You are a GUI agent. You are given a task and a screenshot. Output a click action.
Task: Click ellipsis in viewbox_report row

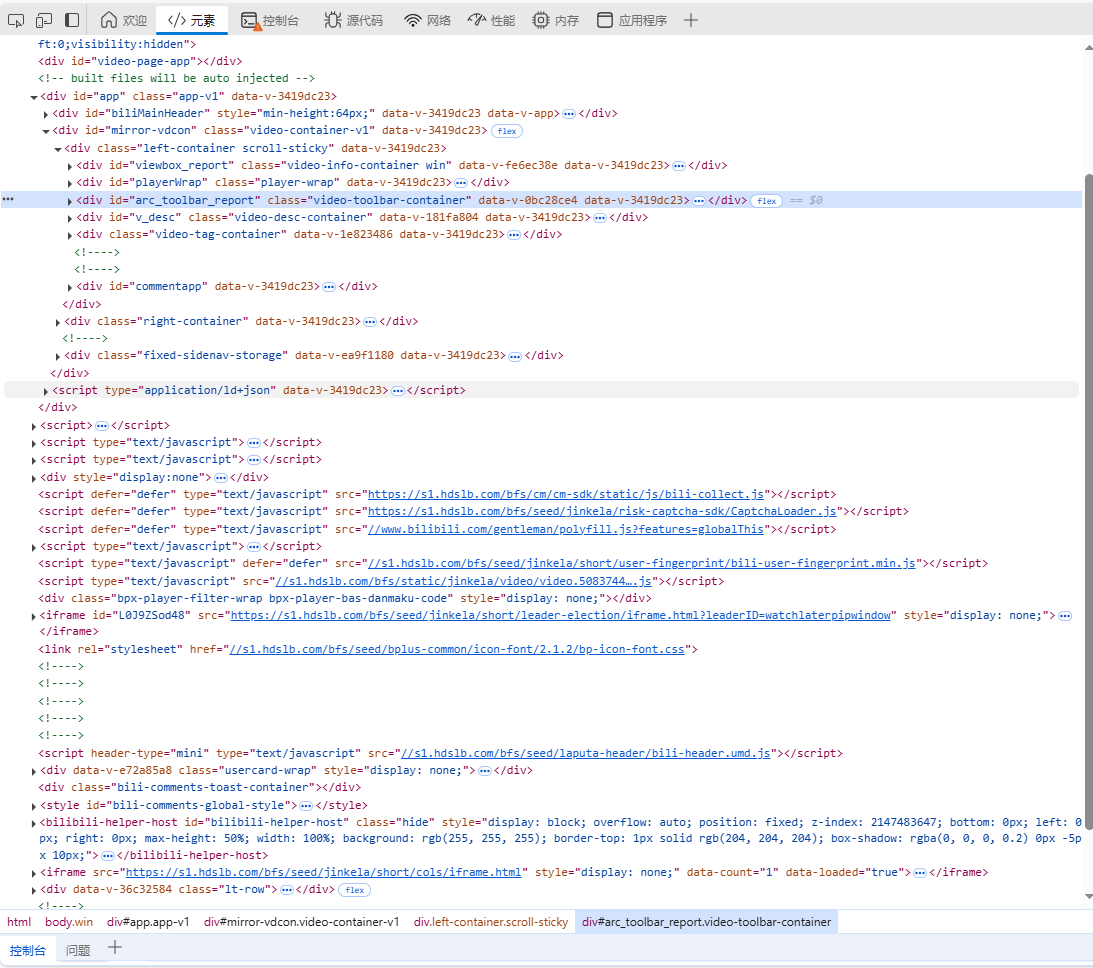click(x=679, y=166)
